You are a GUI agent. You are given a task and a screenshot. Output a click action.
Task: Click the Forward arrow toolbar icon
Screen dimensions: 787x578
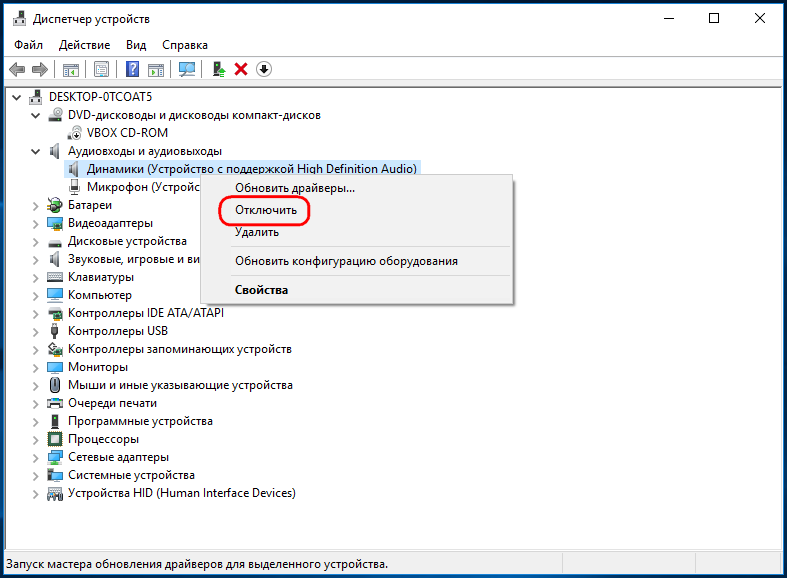(40, 69)
